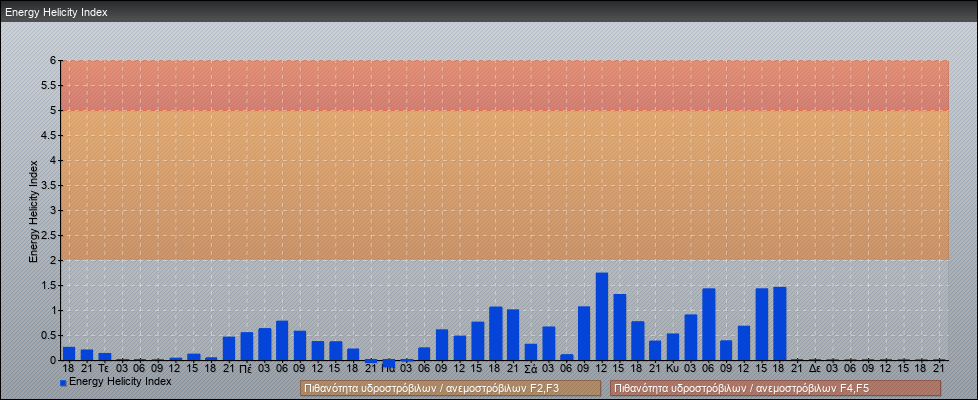Click the y-axis value 0
Screen dimensions: 978x400
pyautogui.click(x=54, y=360)
